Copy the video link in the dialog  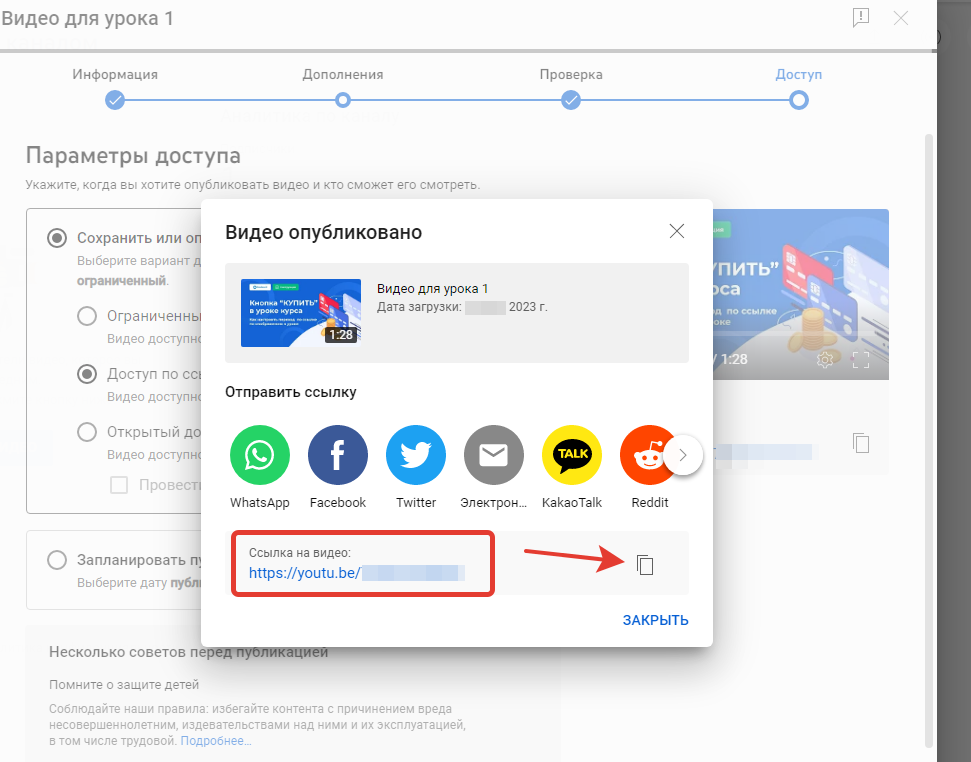click(x=645, y=565)
